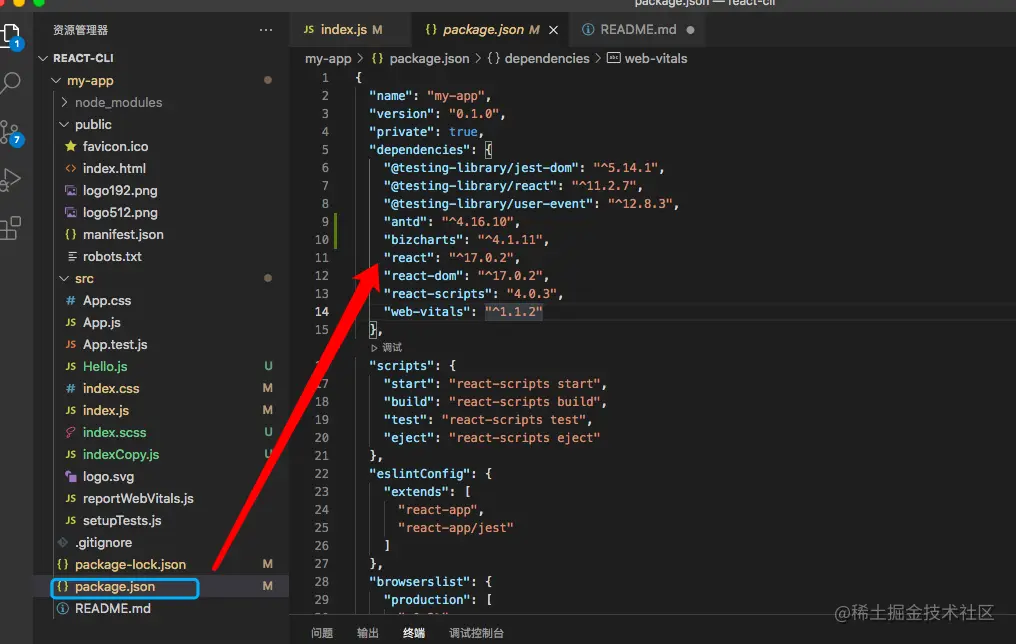Open the 问题 problems panel tab
This screenshot has height=644, width=1016.
[321, 633]
